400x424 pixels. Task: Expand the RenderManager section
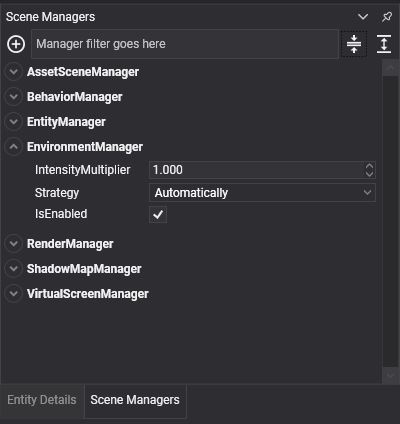(14, 244)
